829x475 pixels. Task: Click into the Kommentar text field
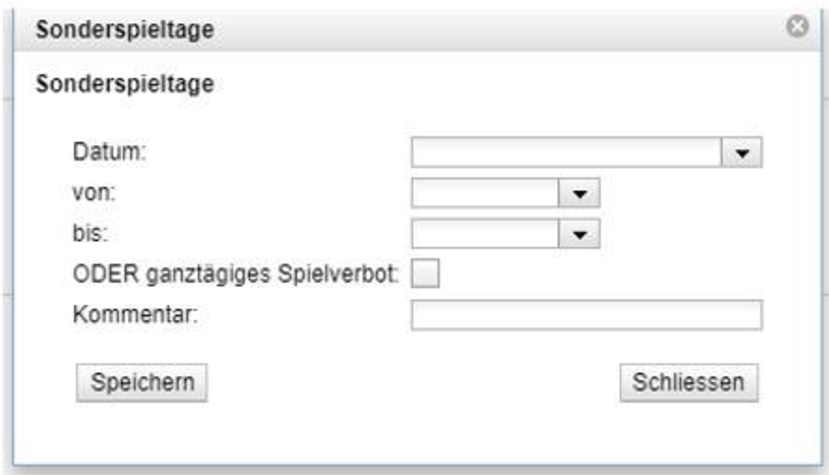[x=586, y=316]
